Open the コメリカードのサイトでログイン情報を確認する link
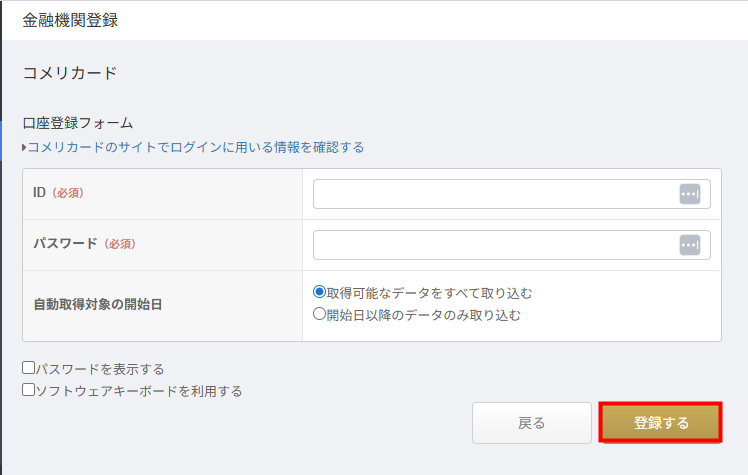The image size is (748, 475). click(196, 147)
